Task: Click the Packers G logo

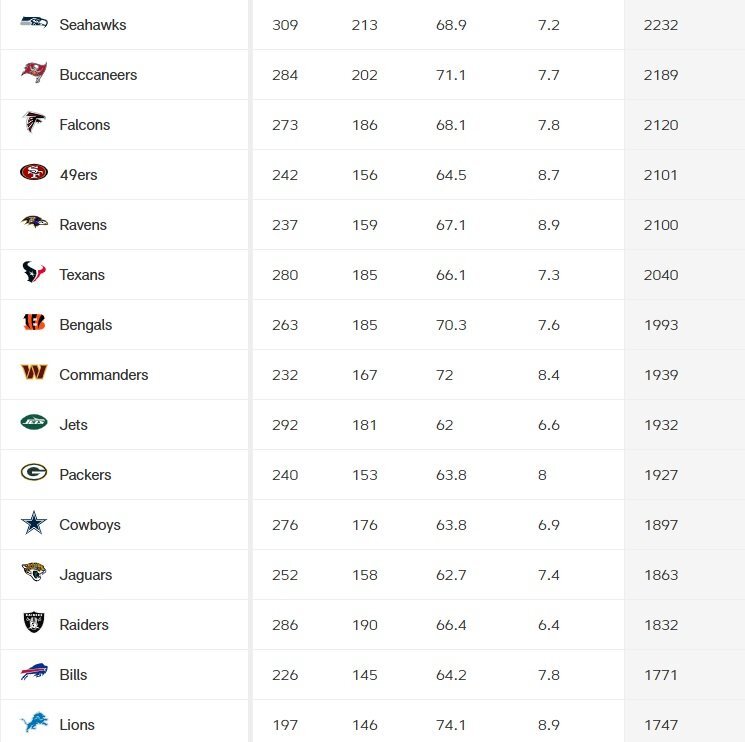Action: click(x=34, y=472)
